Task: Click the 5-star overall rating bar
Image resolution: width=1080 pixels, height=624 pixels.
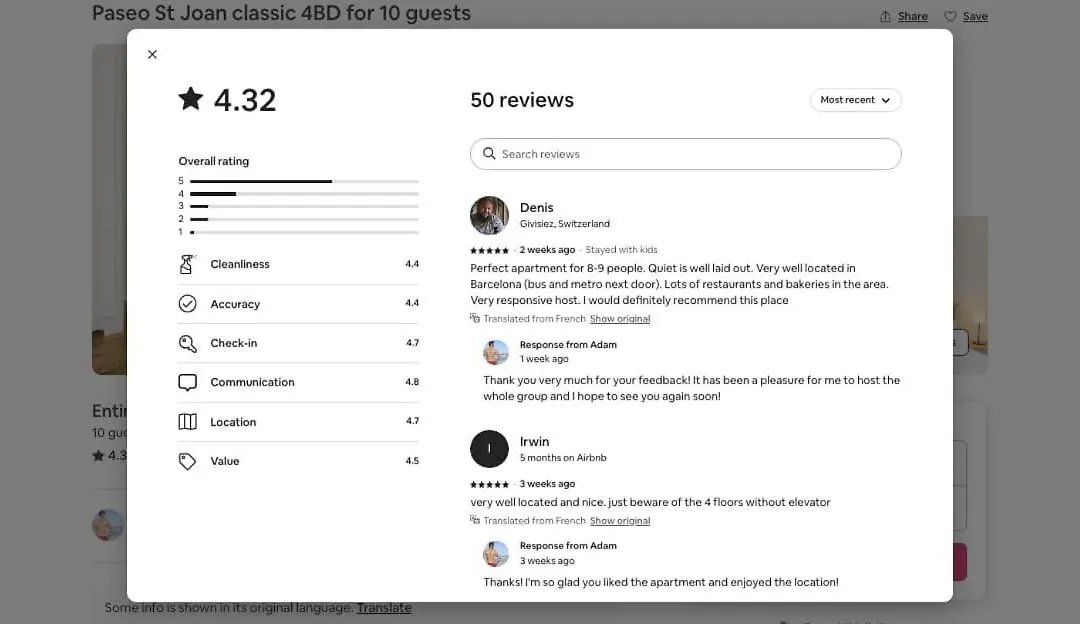Action: pyautogui.click(x=304, y=181)
